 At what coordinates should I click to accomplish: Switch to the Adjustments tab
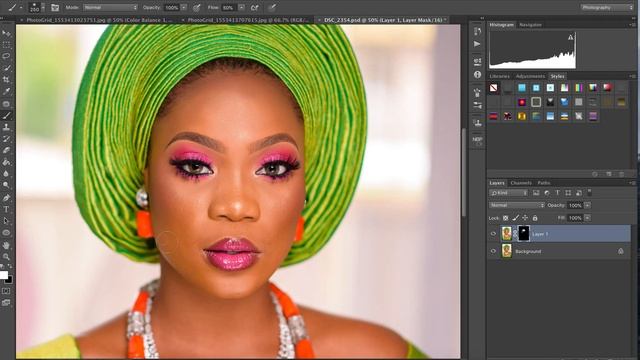[x=530, y=76]
